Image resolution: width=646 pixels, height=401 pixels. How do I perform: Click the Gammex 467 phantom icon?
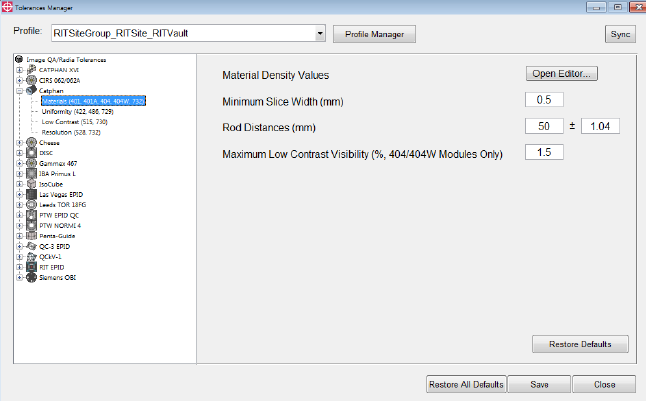pyautogui.click(x=31, y=163)
